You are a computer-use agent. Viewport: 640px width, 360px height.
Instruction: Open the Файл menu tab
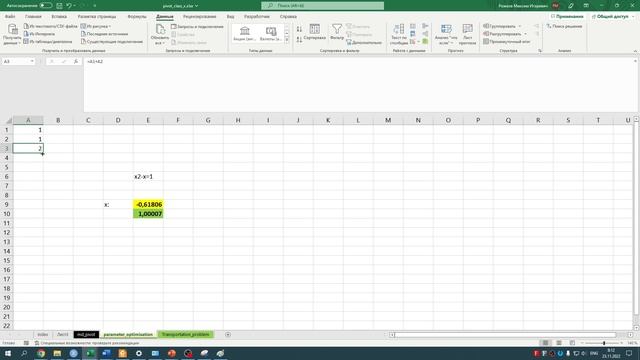tap(10, 17)
